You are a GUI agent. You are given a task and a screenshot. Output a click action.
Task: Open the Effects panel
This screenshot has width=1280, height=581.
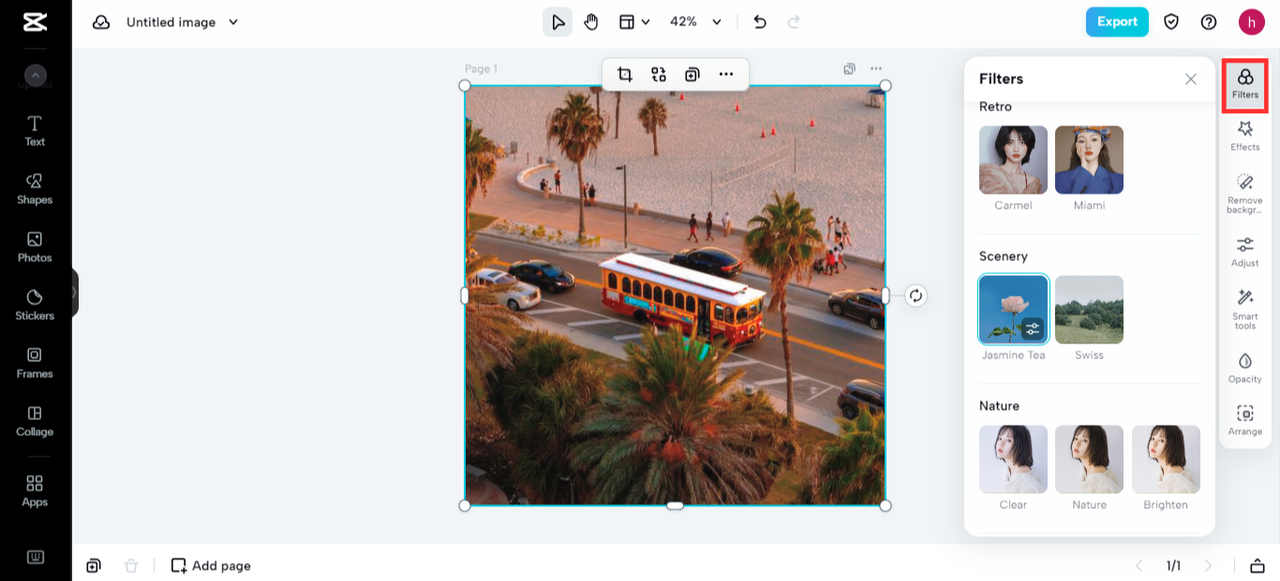click(1245, 135)
